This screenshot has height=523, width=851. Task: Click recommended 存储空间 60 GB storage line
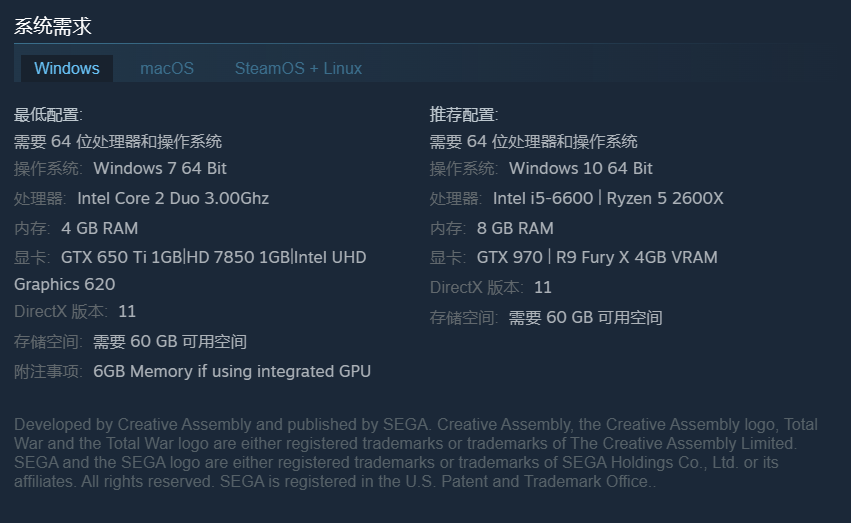[x=585, y=318]
